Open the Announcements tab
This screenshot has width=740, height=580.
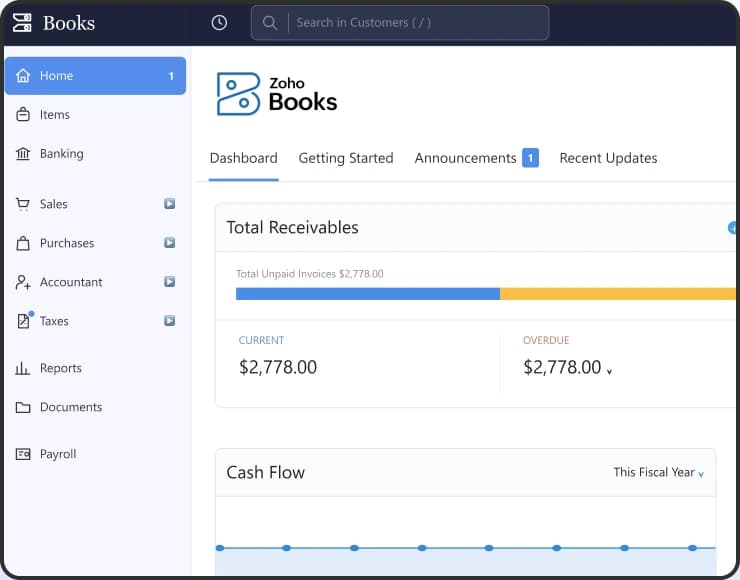click(465, 158)
